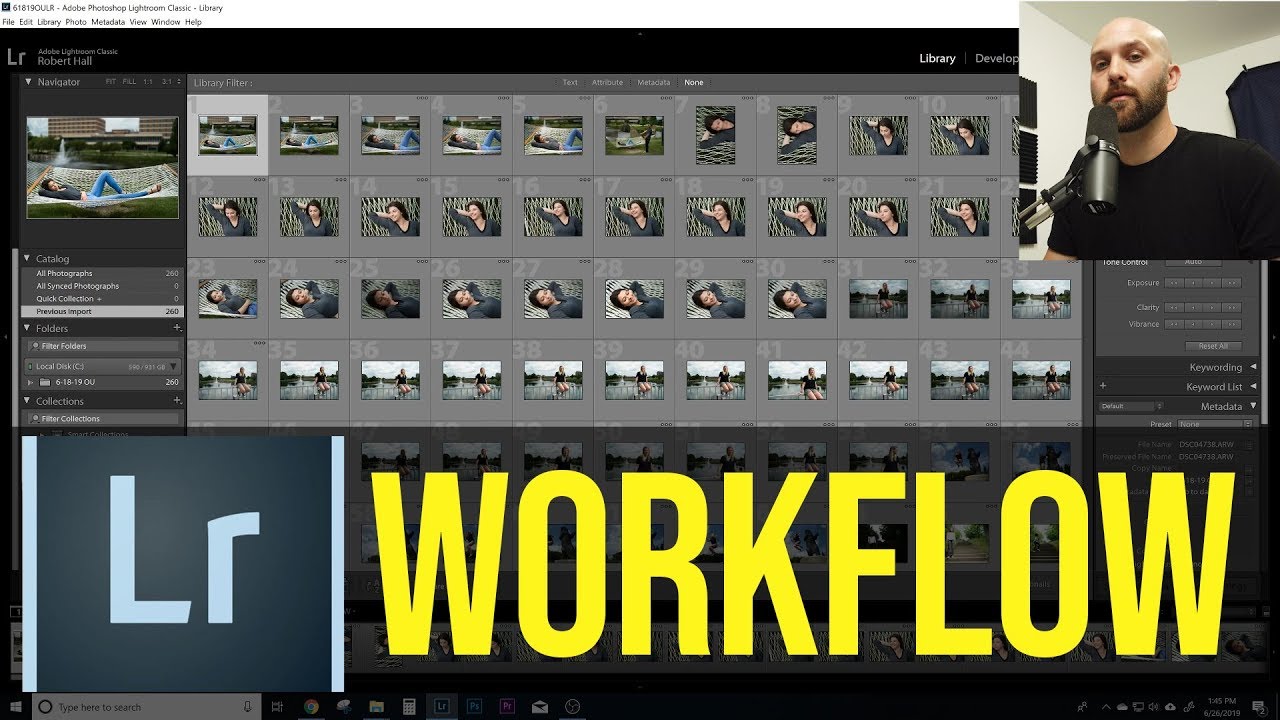Open Task View from the taskbar
This screenshot has width=1280, height=720.
(277, 706)
